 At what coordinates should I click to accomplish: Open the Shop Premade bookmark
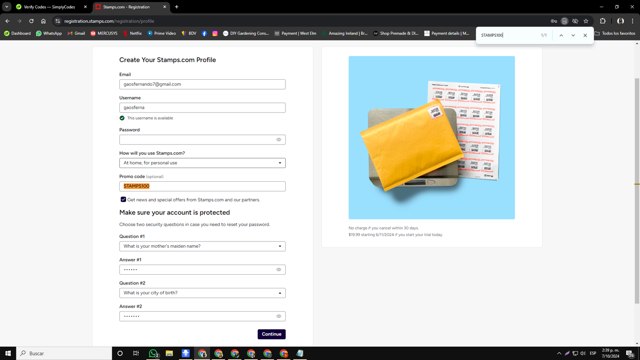(x=396, y=33)
